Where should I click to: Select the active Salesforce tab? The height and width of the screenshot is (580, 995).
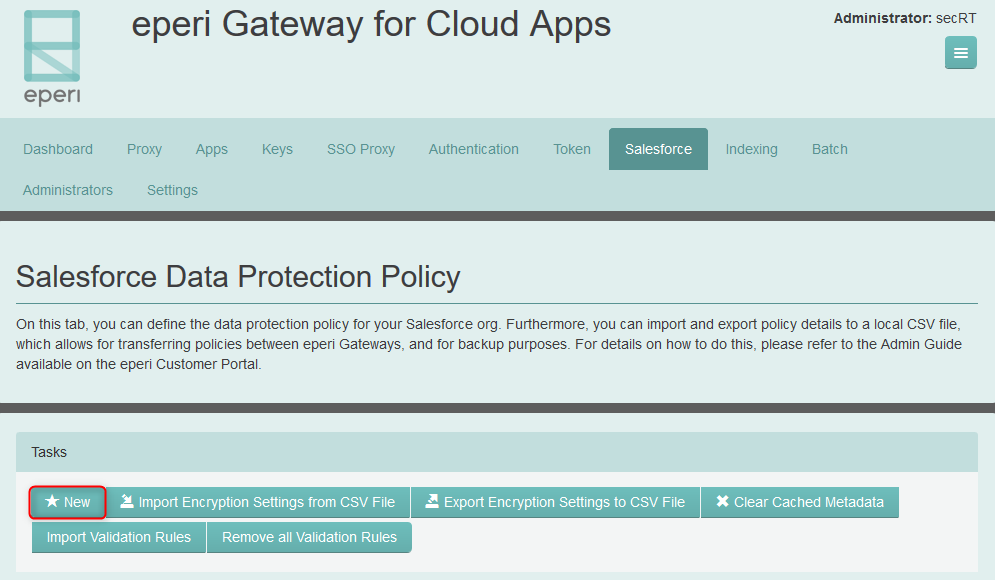[658, 149]
